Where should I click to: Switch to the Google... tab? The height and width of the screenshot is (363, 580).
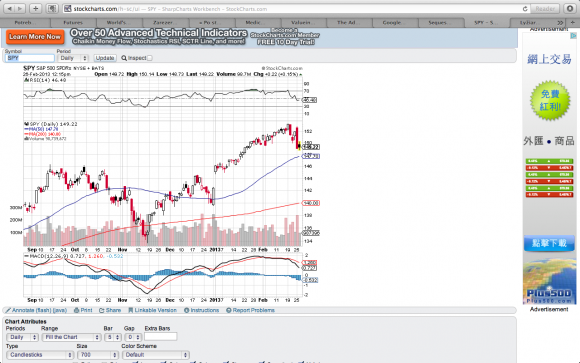tap(394, 23)
